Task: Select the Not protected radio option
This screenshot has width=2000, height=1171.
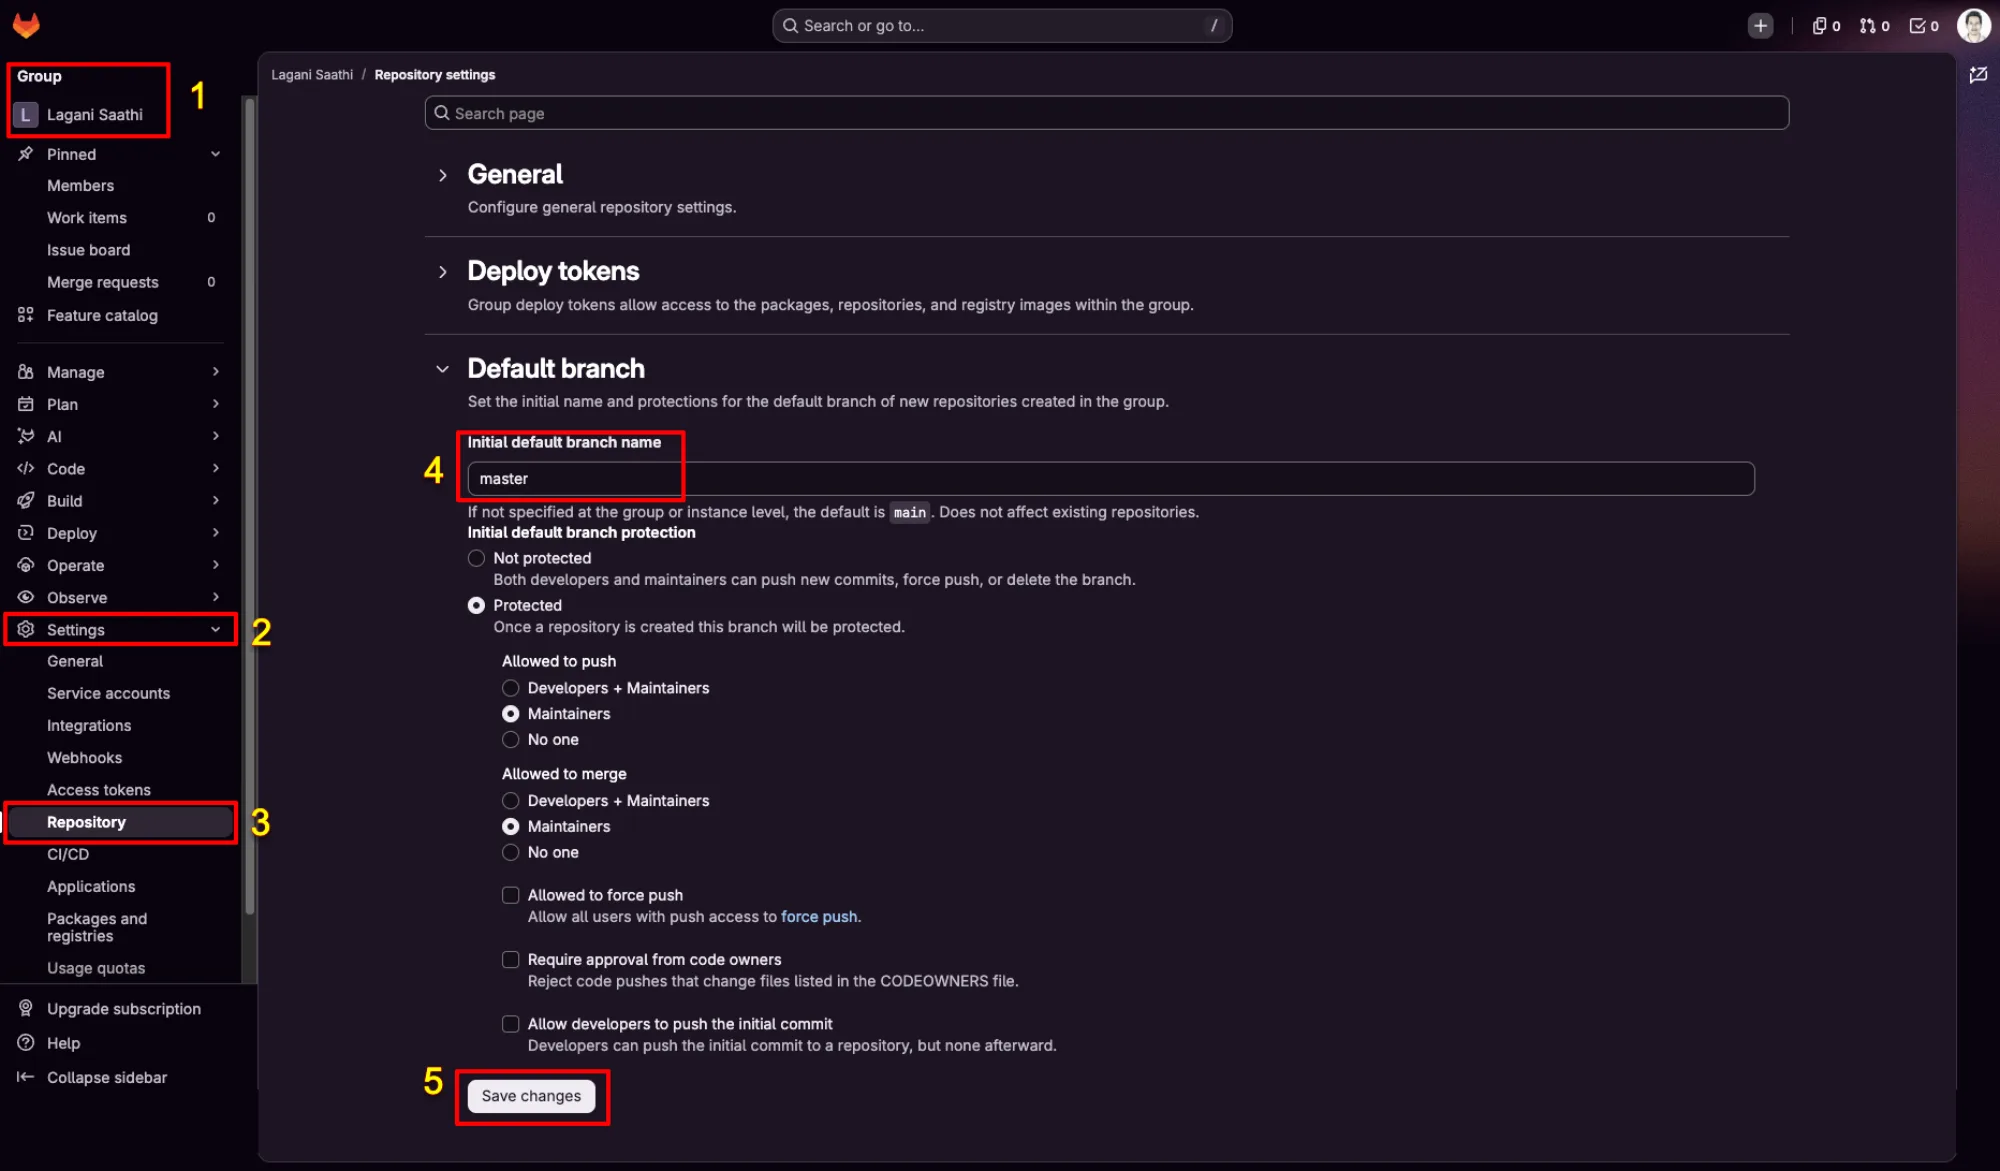Action: click(x=476, y=558)
